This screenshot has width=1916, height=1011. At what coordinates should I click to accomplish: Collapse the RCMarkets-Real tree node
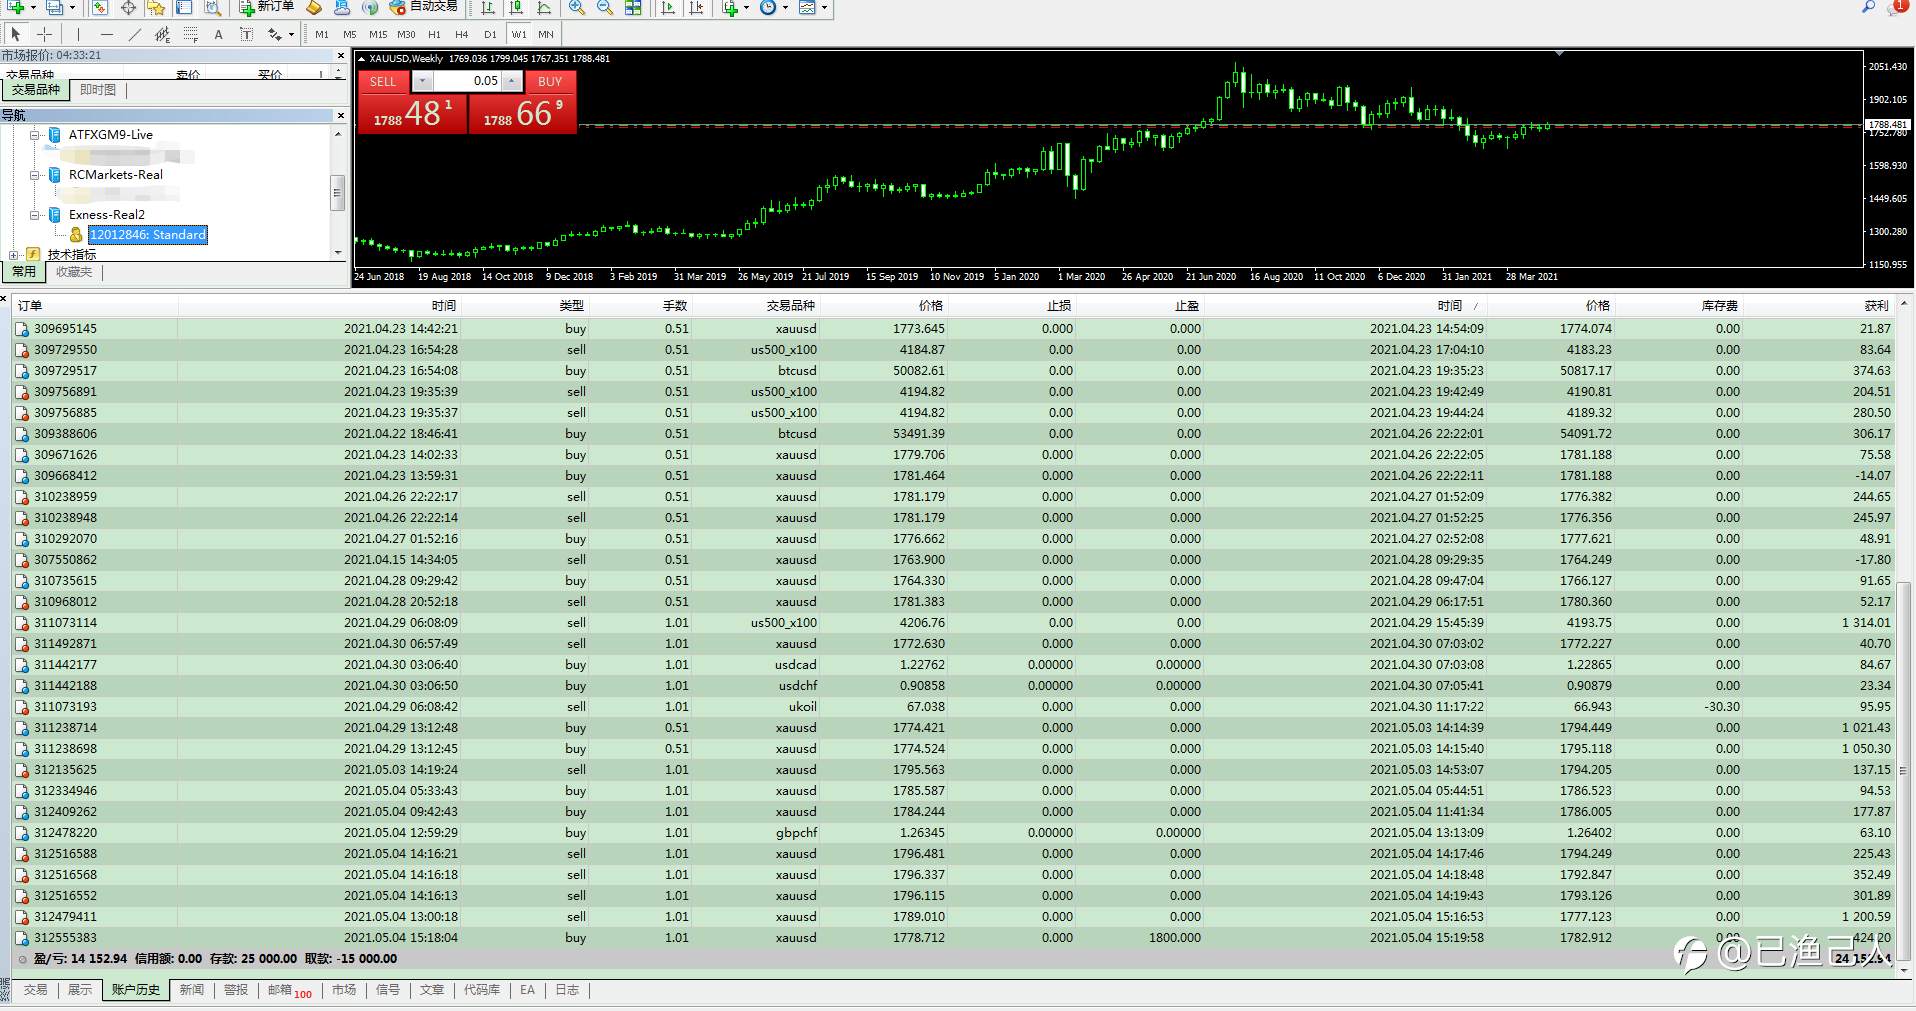(x=34, y=174)
